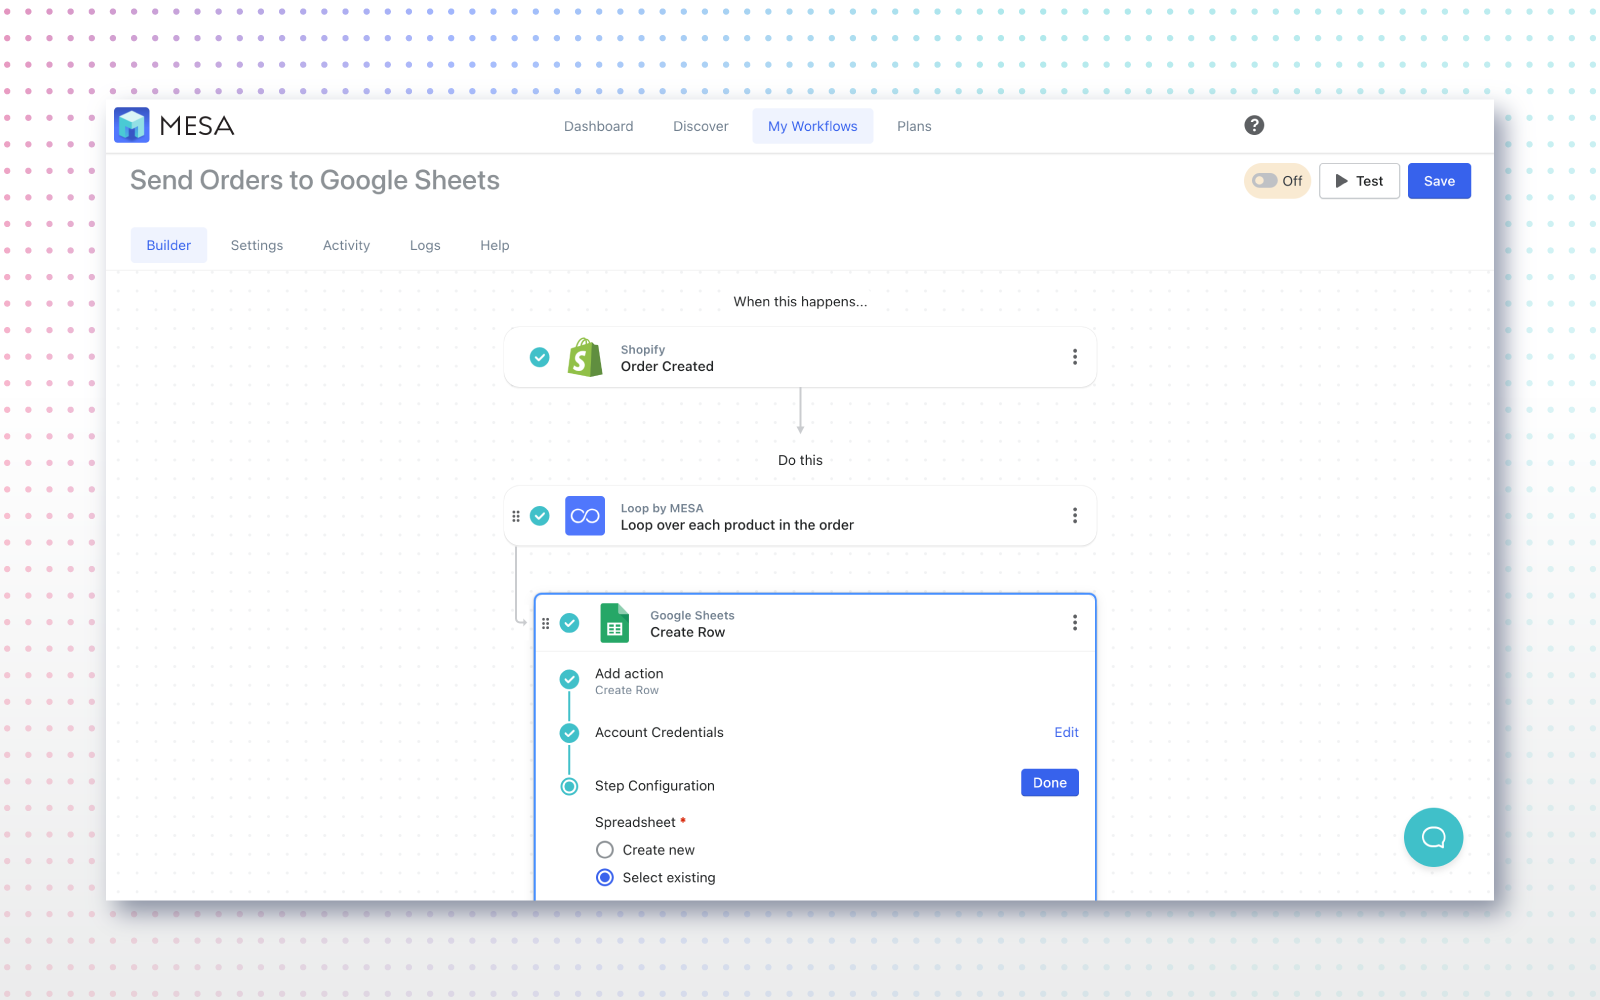Click the Add action step checkmark
This screenshot has width=1600, height=1000.
[570, 679]
